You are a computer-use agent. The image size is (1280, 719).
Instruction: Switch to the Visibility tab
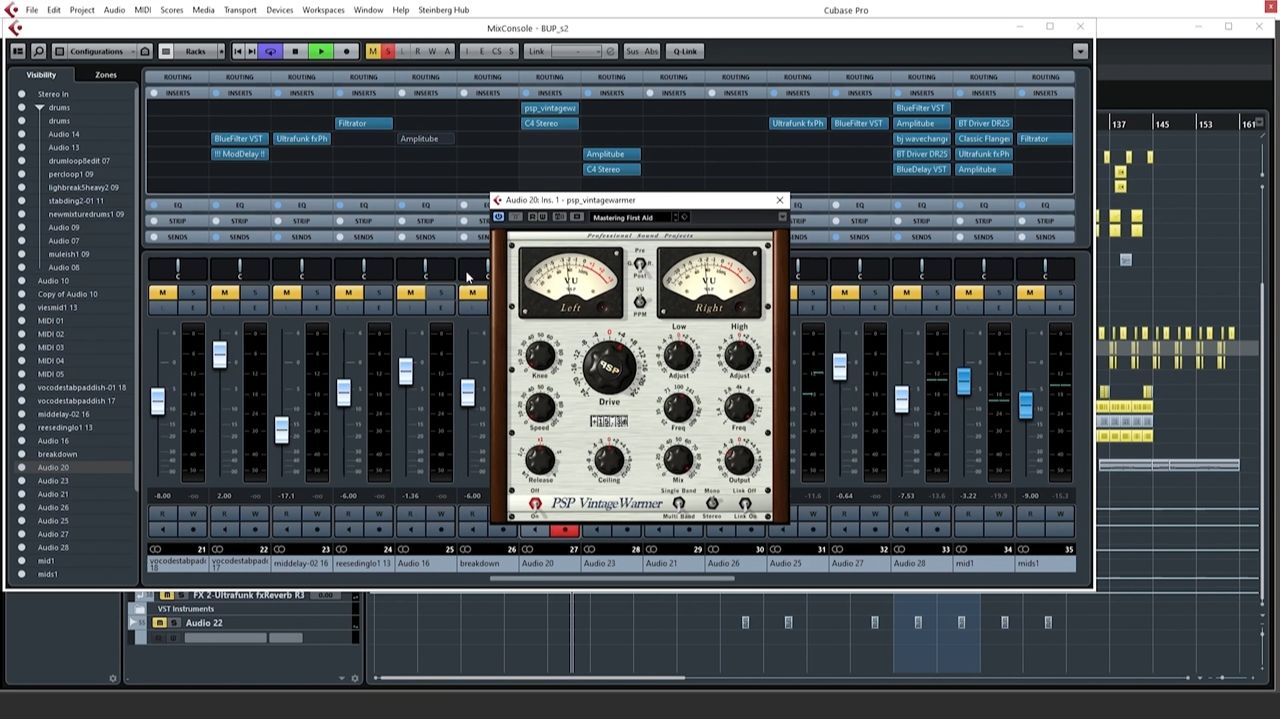(41, 75)
